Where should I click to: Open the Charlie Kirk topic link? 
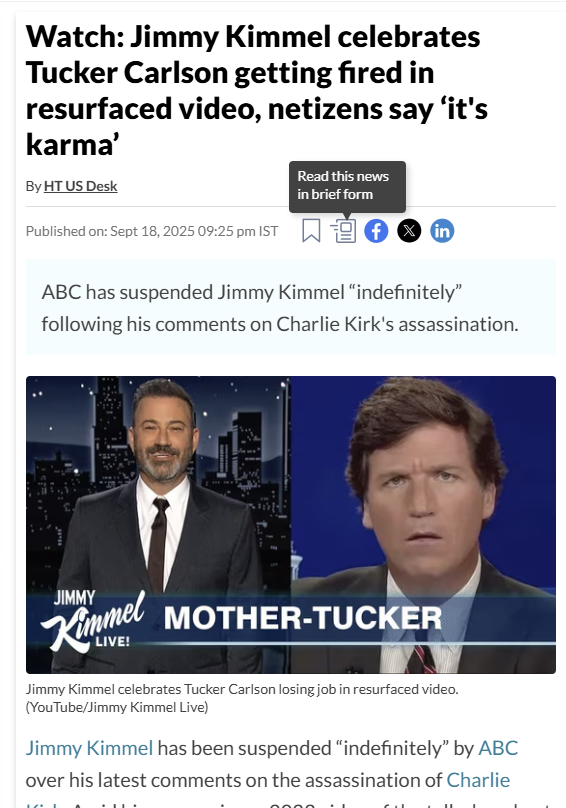[x=478, y=780]
